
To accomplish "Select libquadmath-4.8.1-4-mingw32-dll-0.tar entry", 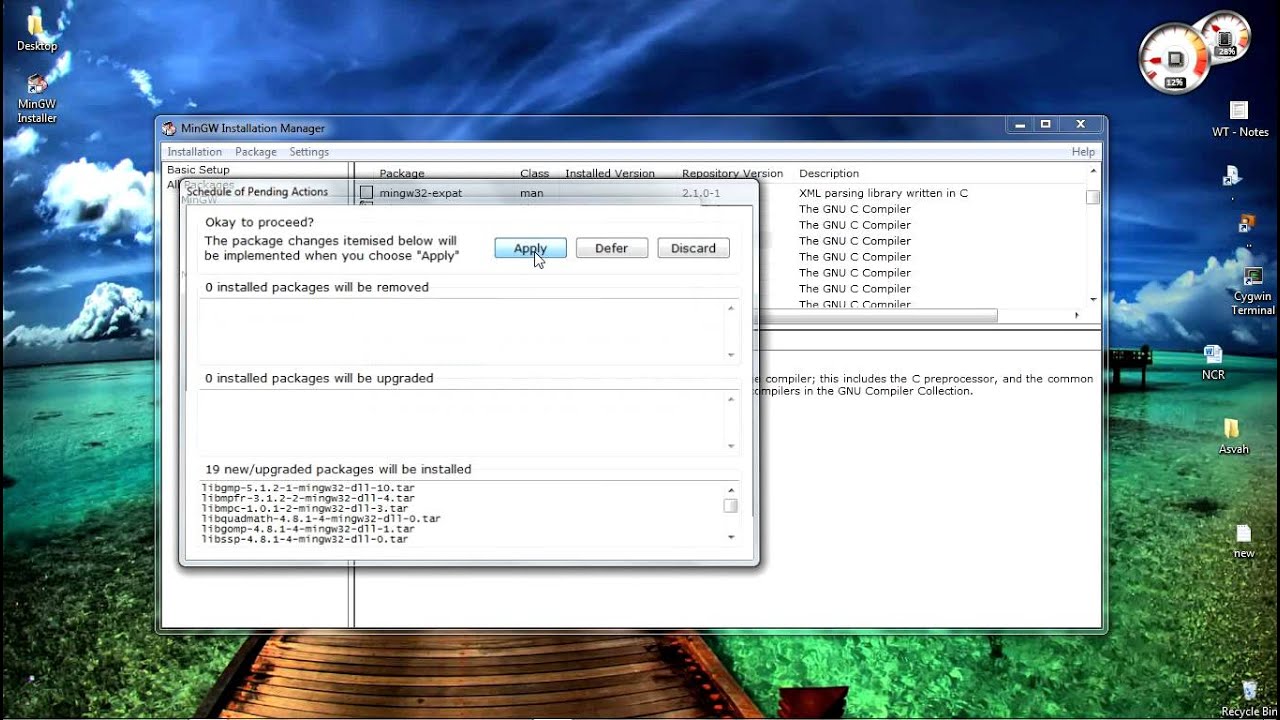I will point(321,519).
